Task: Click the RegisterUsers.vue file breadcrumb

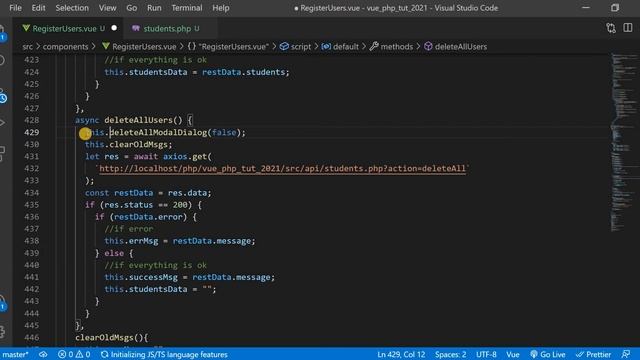Action: (139, 47)
